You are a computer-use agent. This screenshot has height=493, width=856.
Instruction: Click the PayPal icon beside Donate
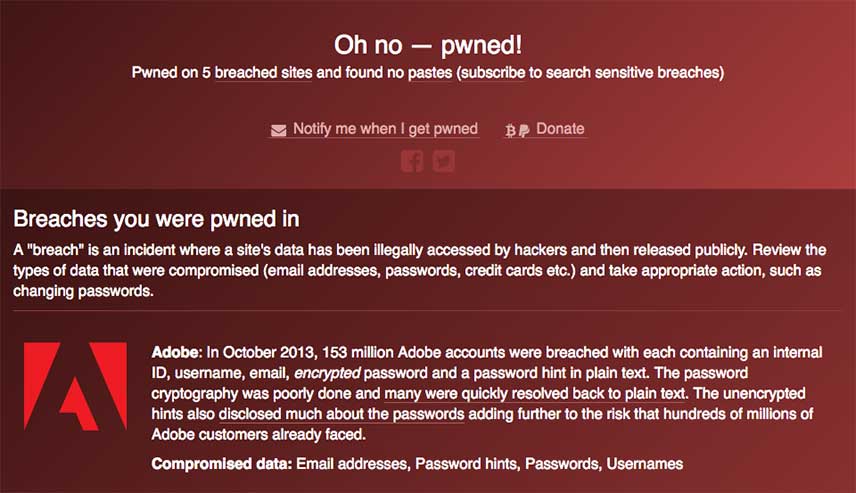[x=524, y=130]
